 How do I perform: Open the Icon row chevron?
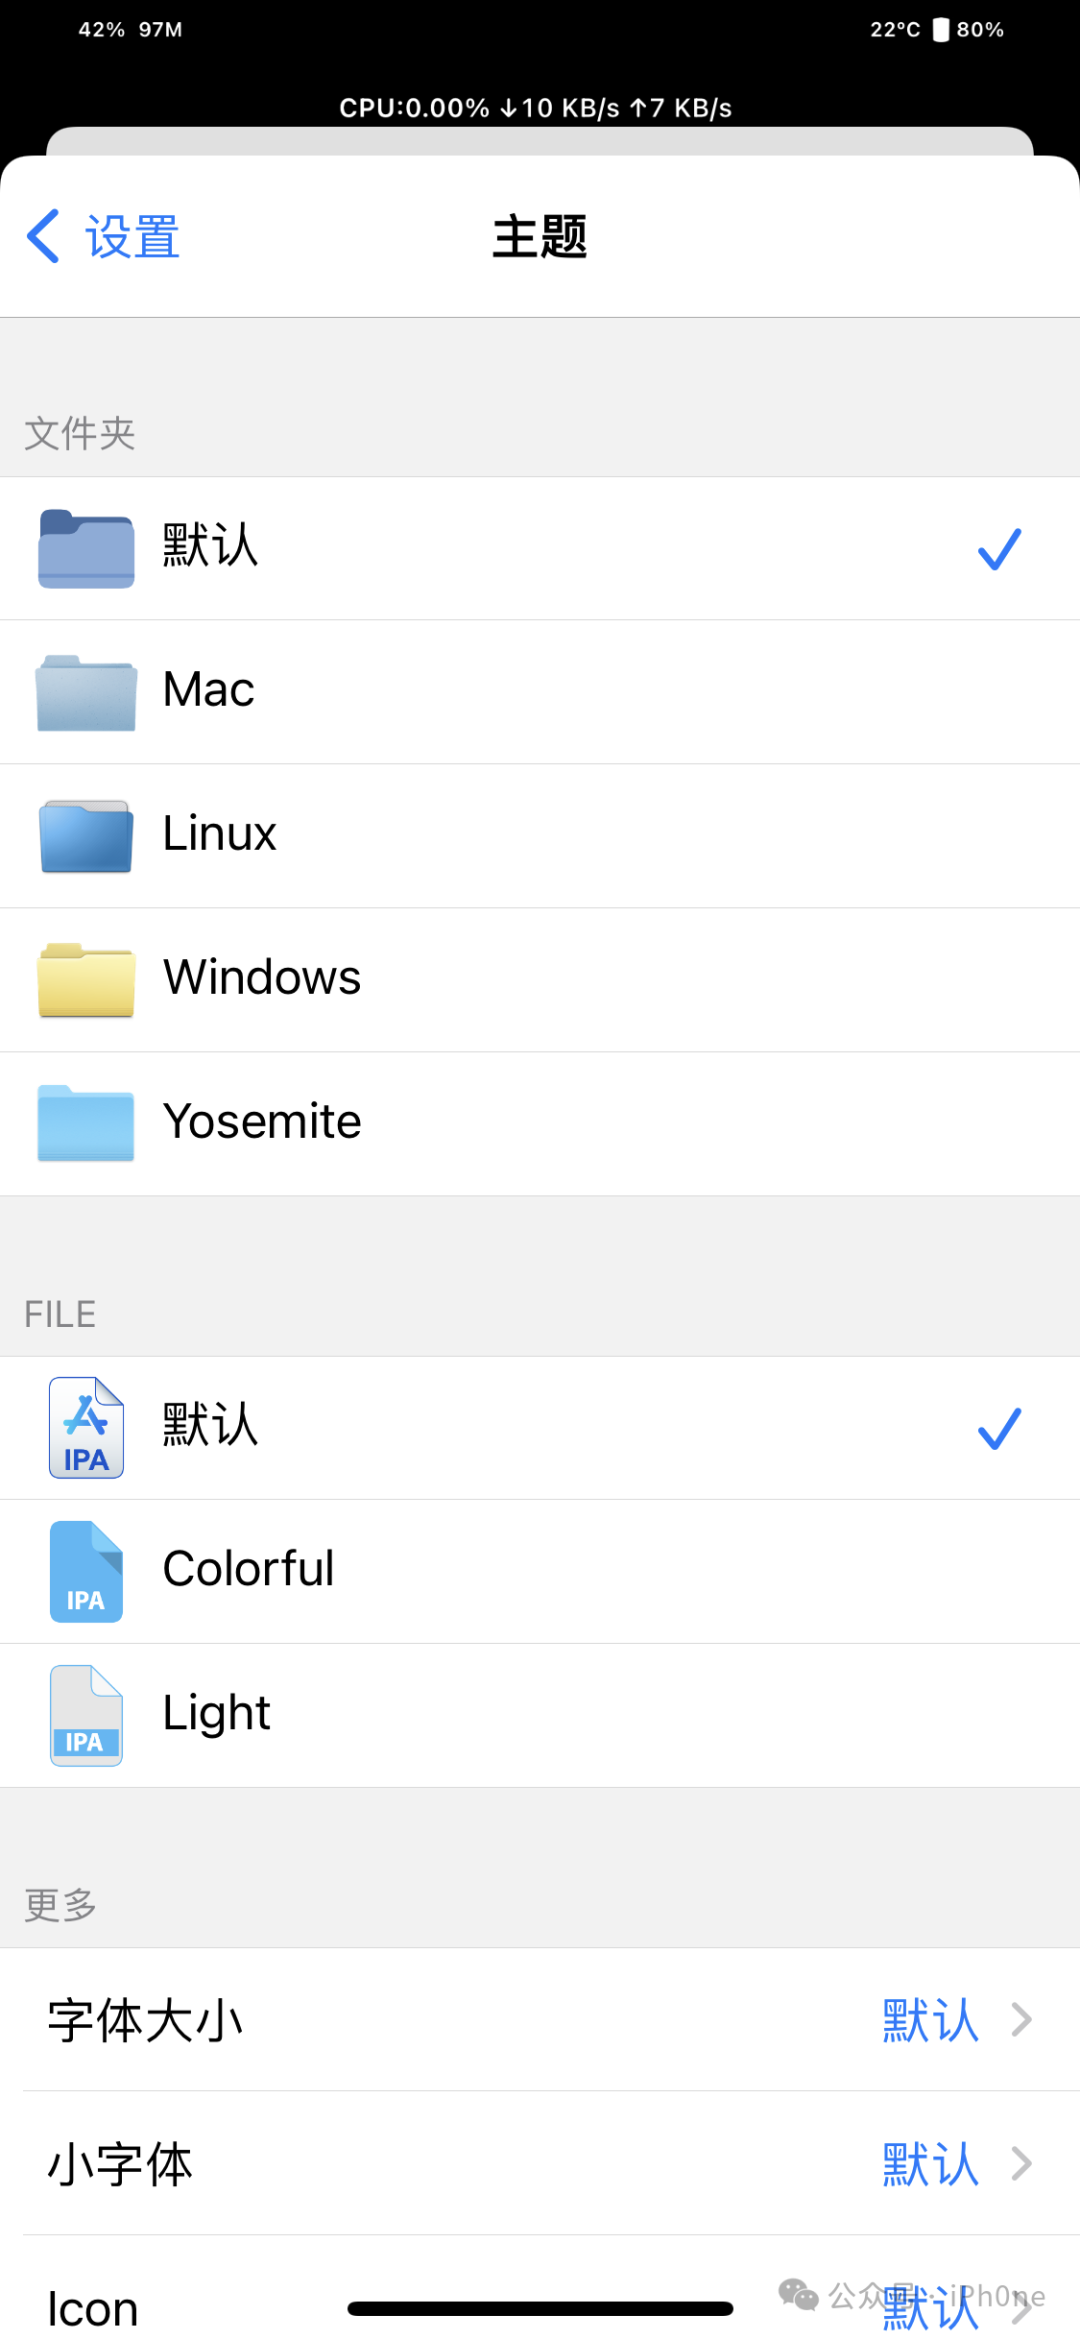point(1021,2307)
